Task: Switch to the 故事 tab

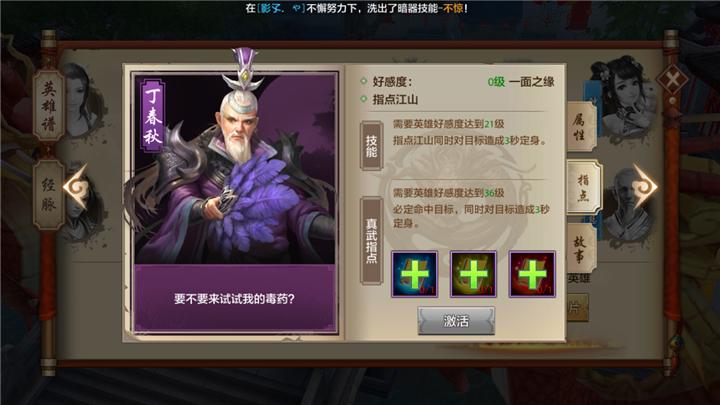Action: pos(580,248)
